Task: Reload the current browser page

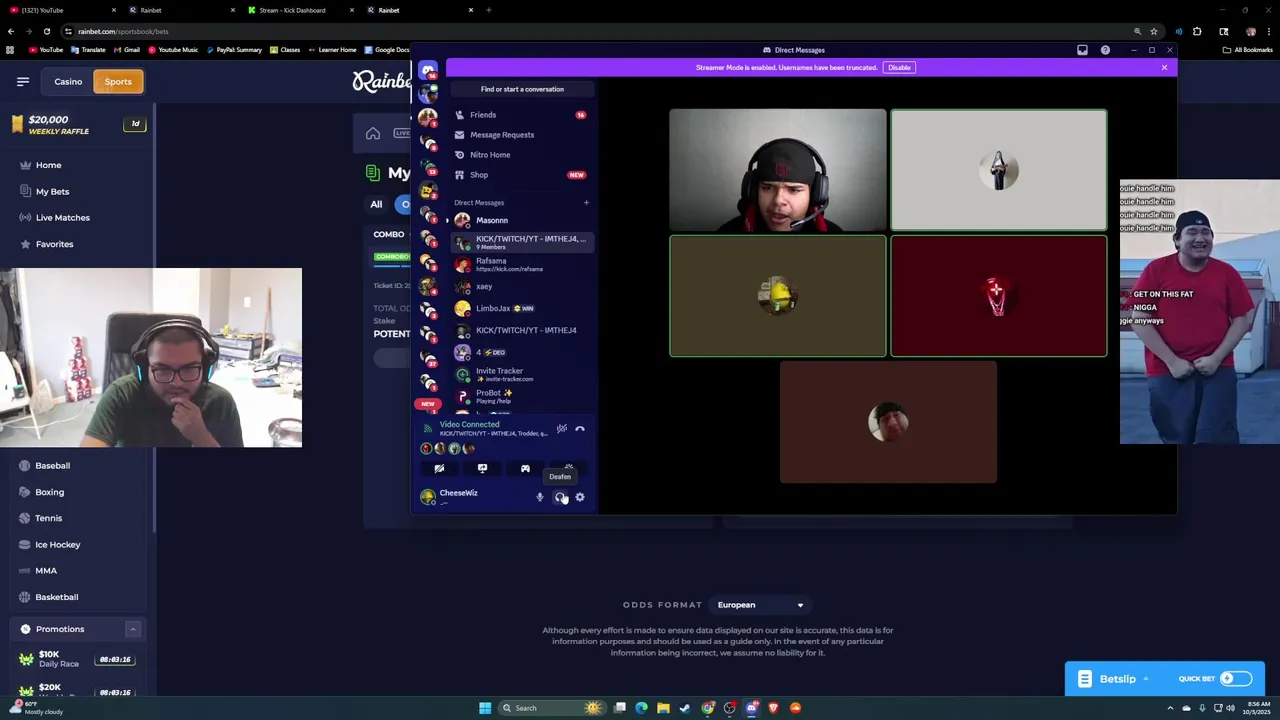Action: click(x=46, y=31)
